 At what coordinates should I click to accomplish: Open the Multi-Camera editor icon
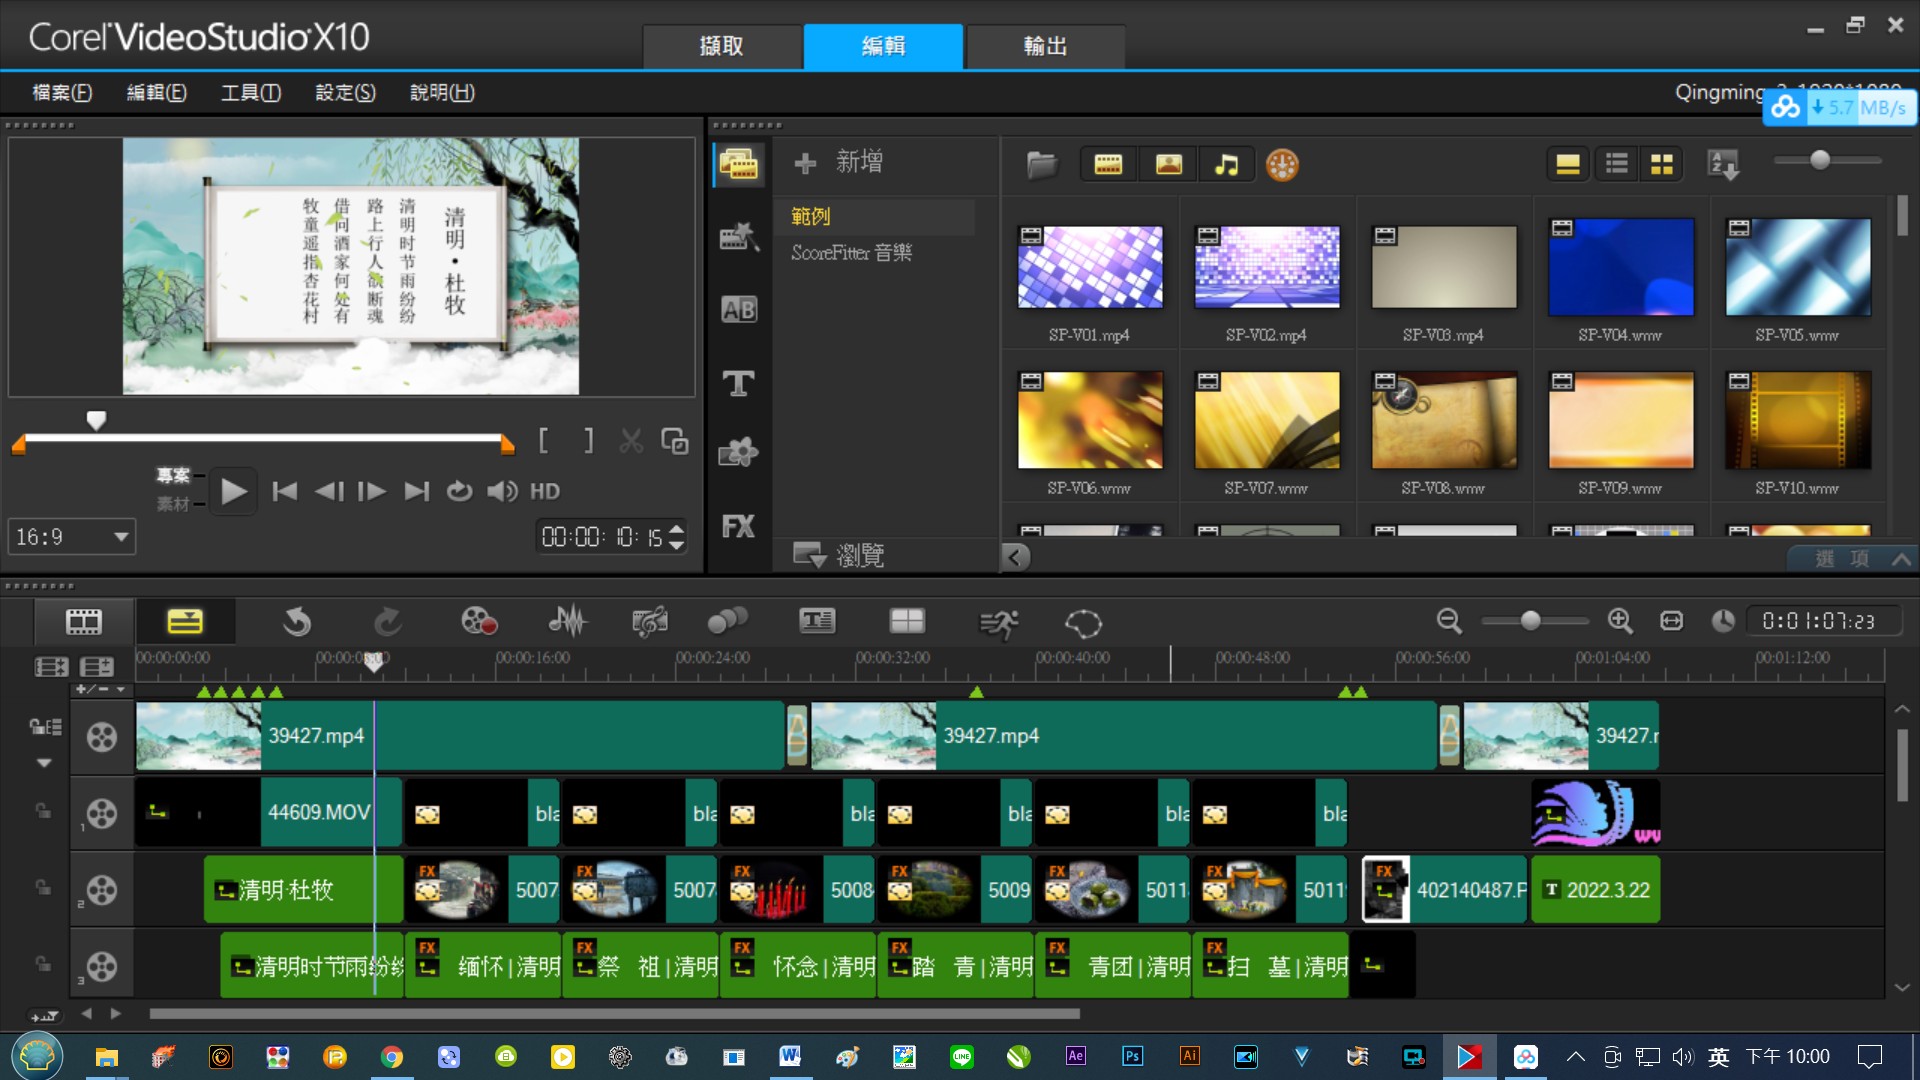point(907,622)
